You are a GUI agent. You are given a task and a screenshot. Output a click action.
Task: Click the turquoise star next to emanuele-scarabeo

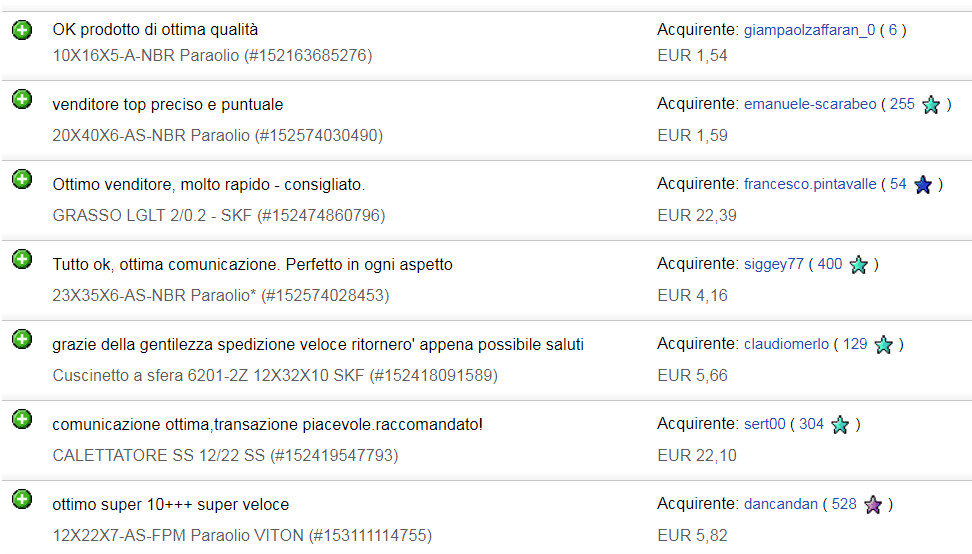click(931, 105)
